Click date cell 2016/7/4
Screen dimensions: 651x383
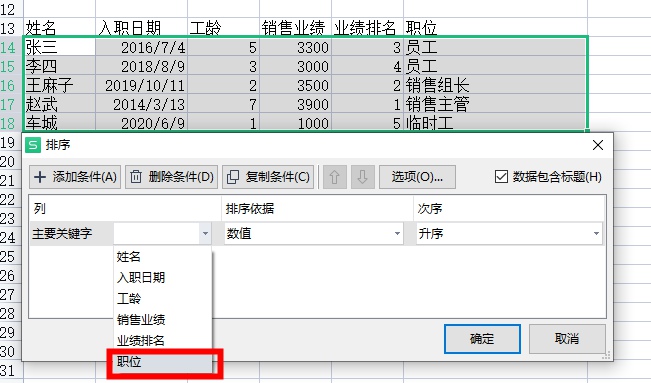point(142,47)
